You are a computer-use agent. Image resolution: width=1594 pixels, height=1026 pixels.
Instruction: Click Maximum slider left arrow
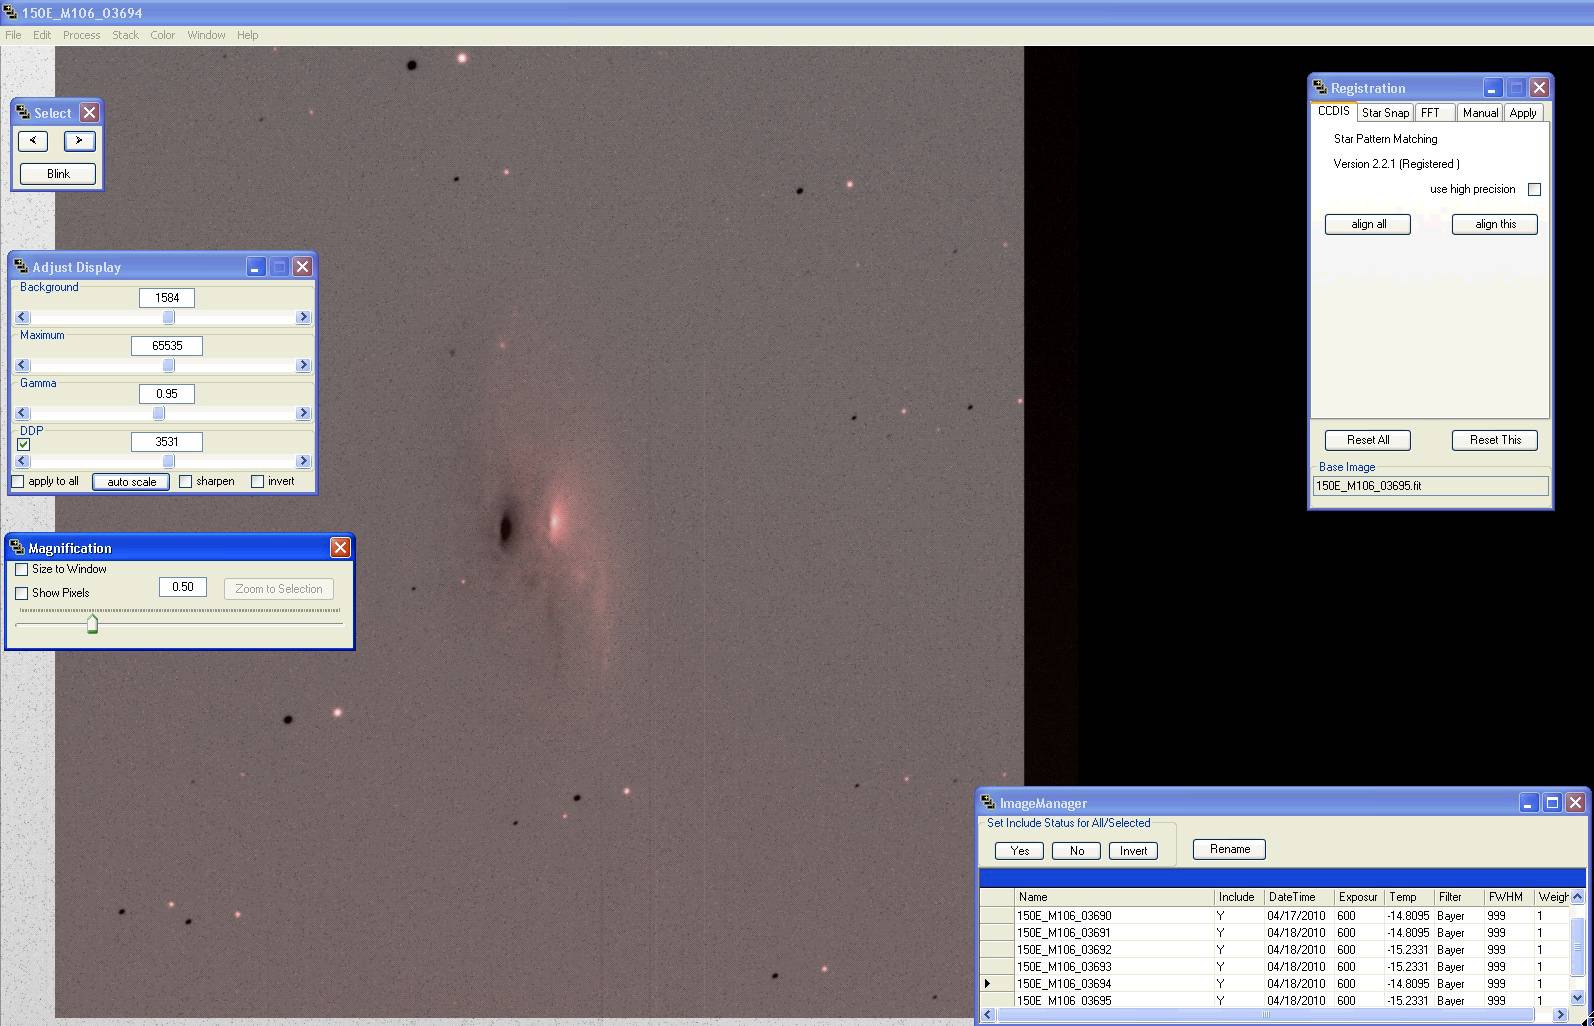coord(22,366)
